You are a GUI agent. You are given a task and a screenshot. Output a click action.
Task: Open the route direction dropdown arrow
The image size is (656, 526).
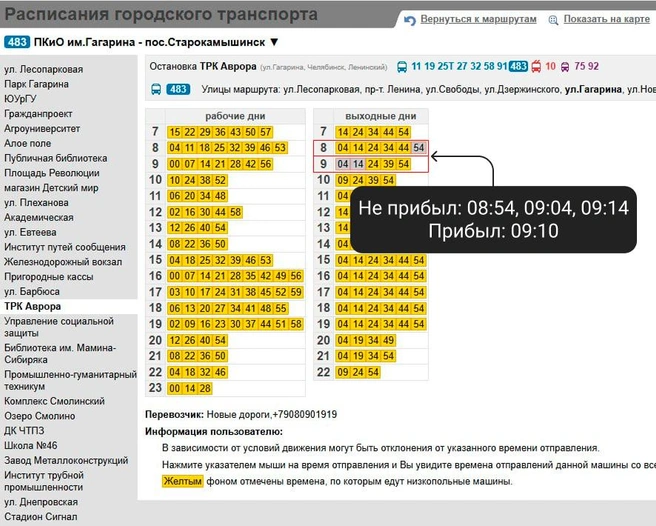click(x=274, y=42)
